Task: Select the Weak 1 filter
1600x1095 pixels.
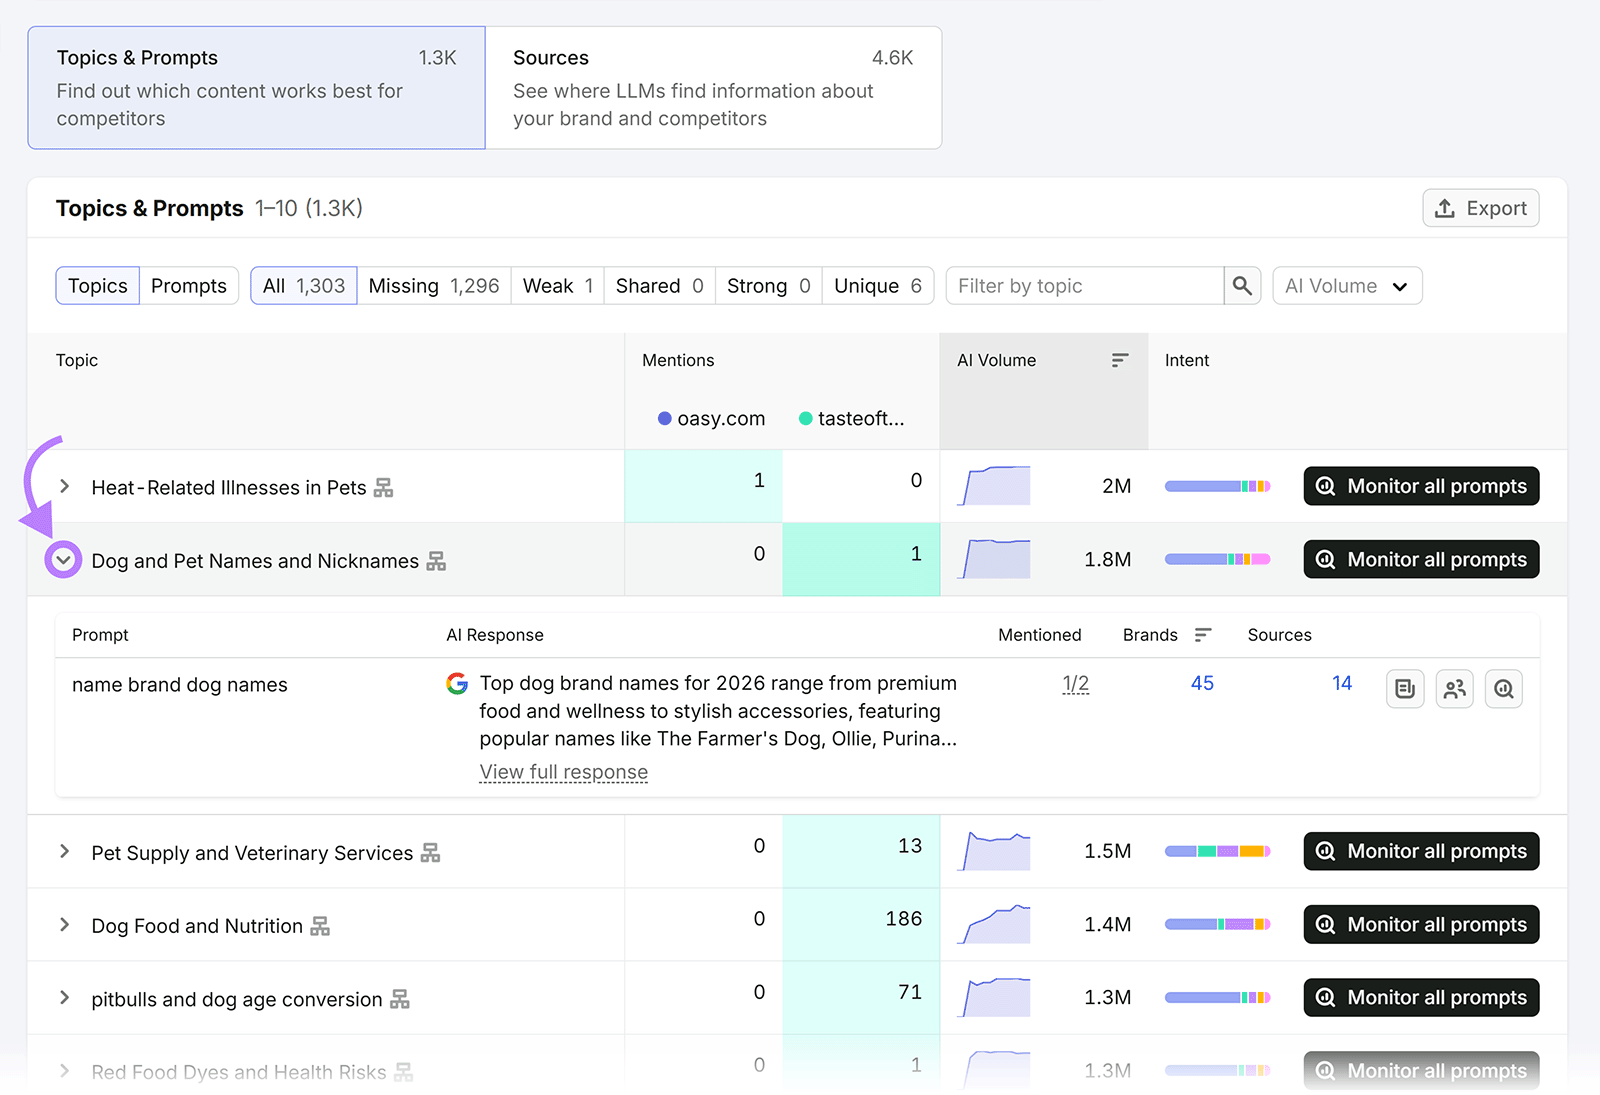Action: (558, 286)
